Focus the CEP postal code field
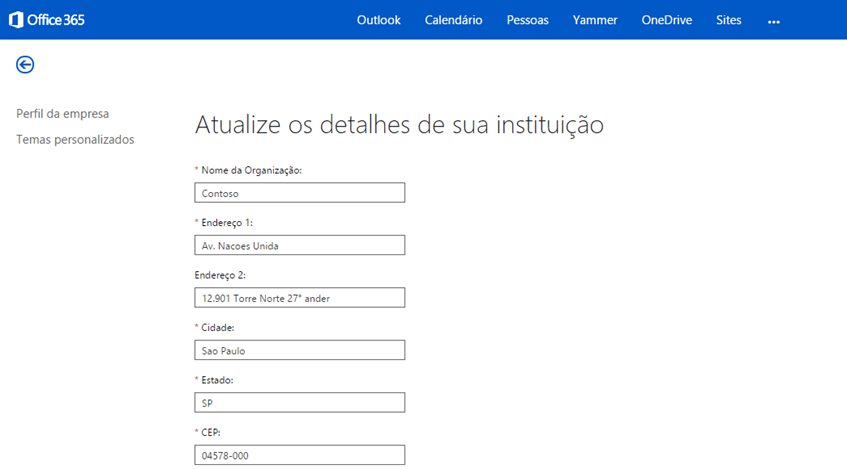 click(x=300, y=455)
